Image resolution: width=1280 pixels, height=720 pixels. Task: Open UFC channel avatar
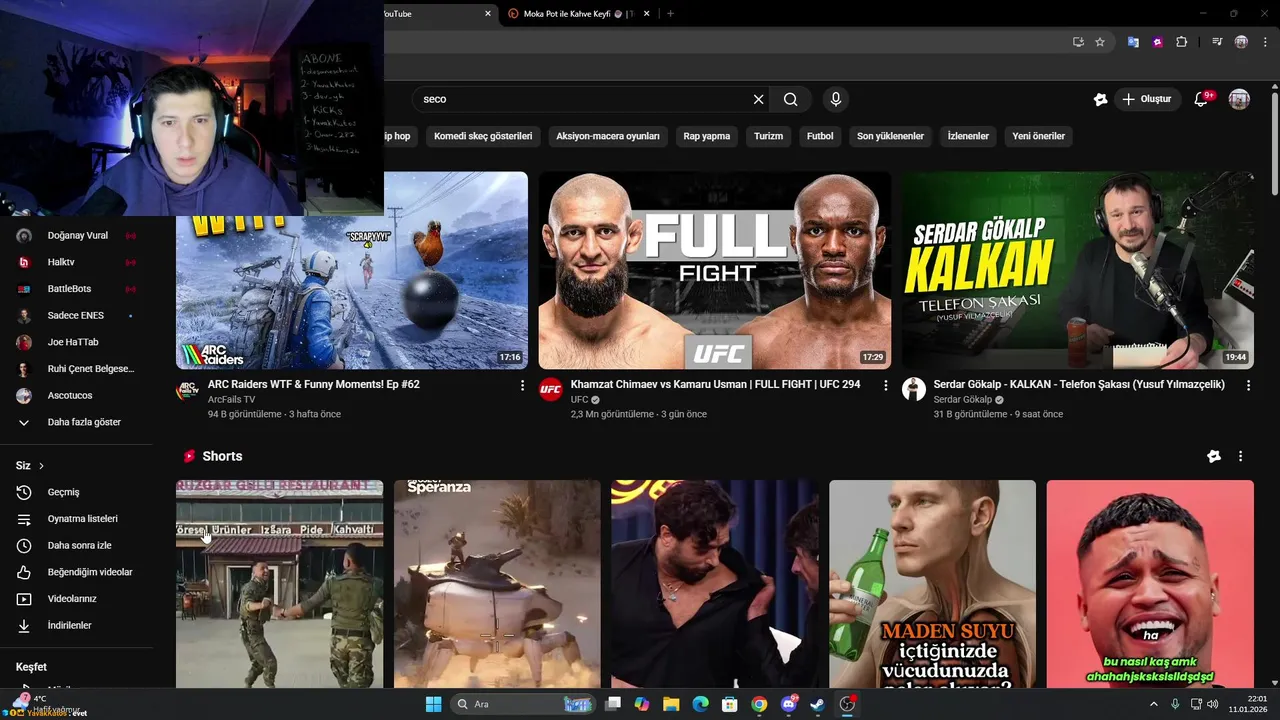[x=551, y=390]
